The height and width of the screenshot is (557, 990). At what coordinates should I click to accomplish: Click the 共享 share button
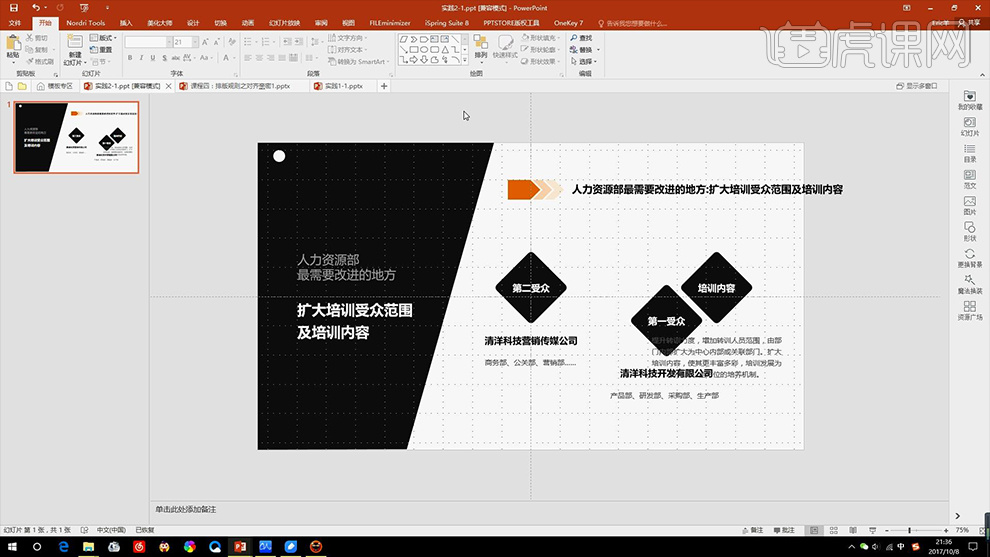[969, 22]
